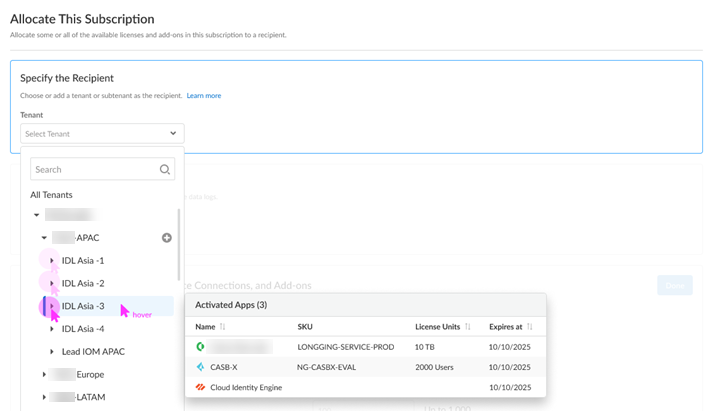Image resolution: width=720 pixels, height=411 pixels.
Task: Click the magnifier icon in the tenant search box
Action: (x=165, y=170)
